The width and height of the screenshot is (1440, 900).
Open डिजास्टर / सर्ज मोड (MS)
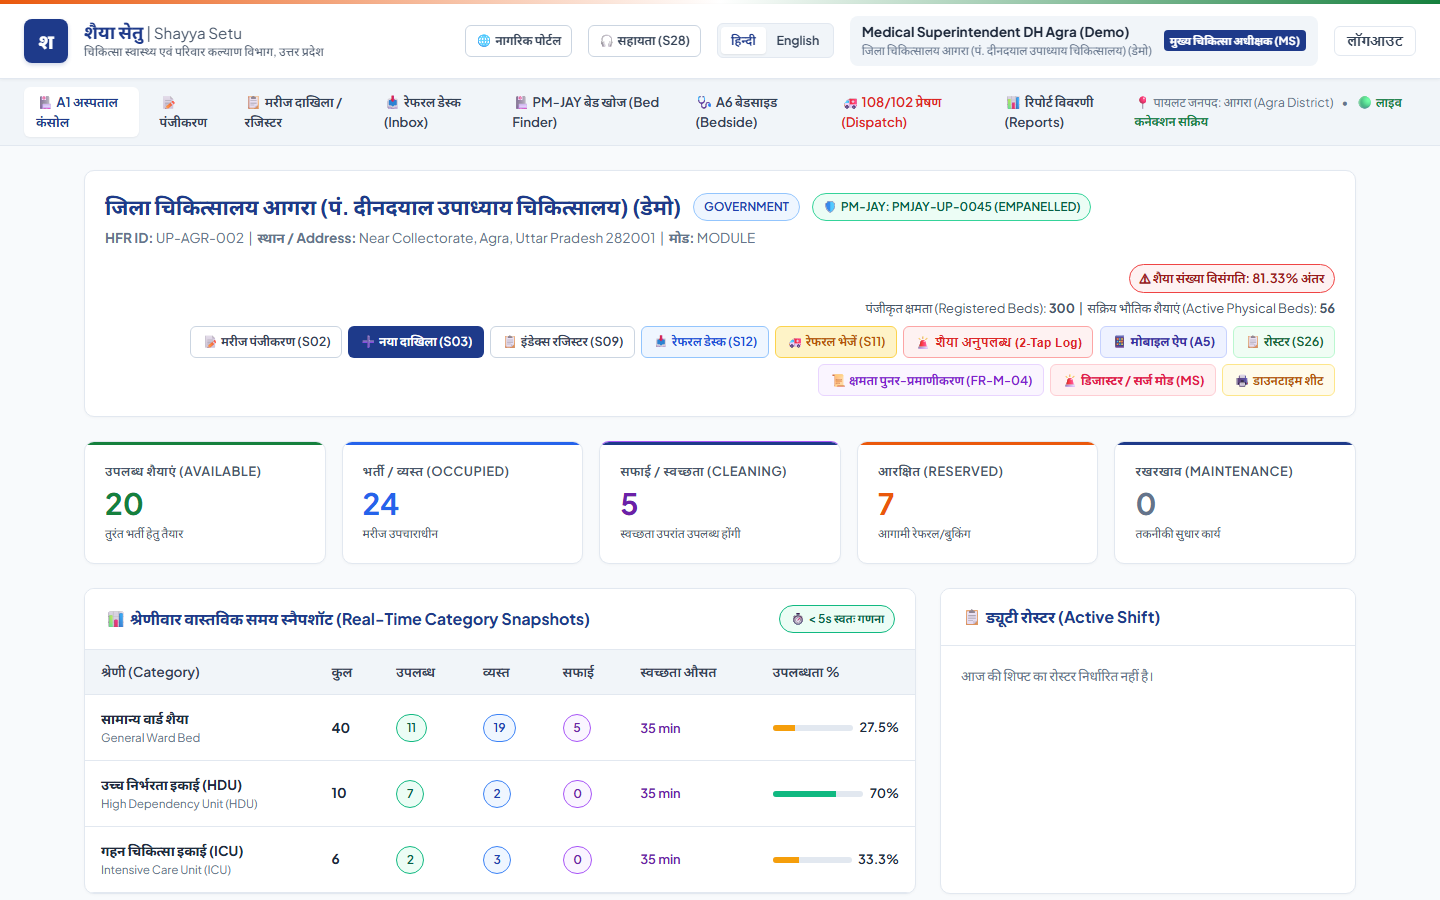coord(1133,381)
